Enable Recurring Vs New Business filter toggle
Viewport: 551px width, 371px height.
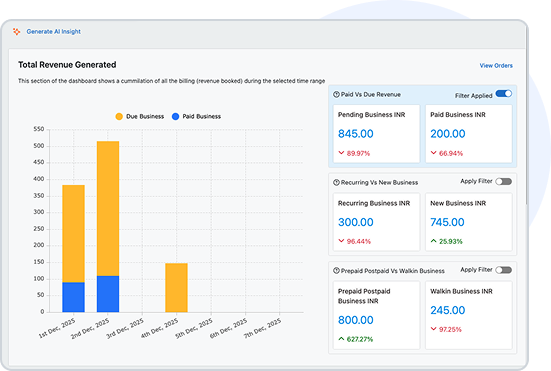point(504,182)
